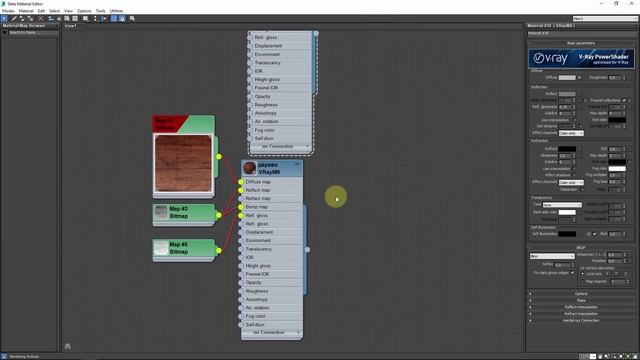Click the Diffuse color swatch
640x360 pixels.
567,78
